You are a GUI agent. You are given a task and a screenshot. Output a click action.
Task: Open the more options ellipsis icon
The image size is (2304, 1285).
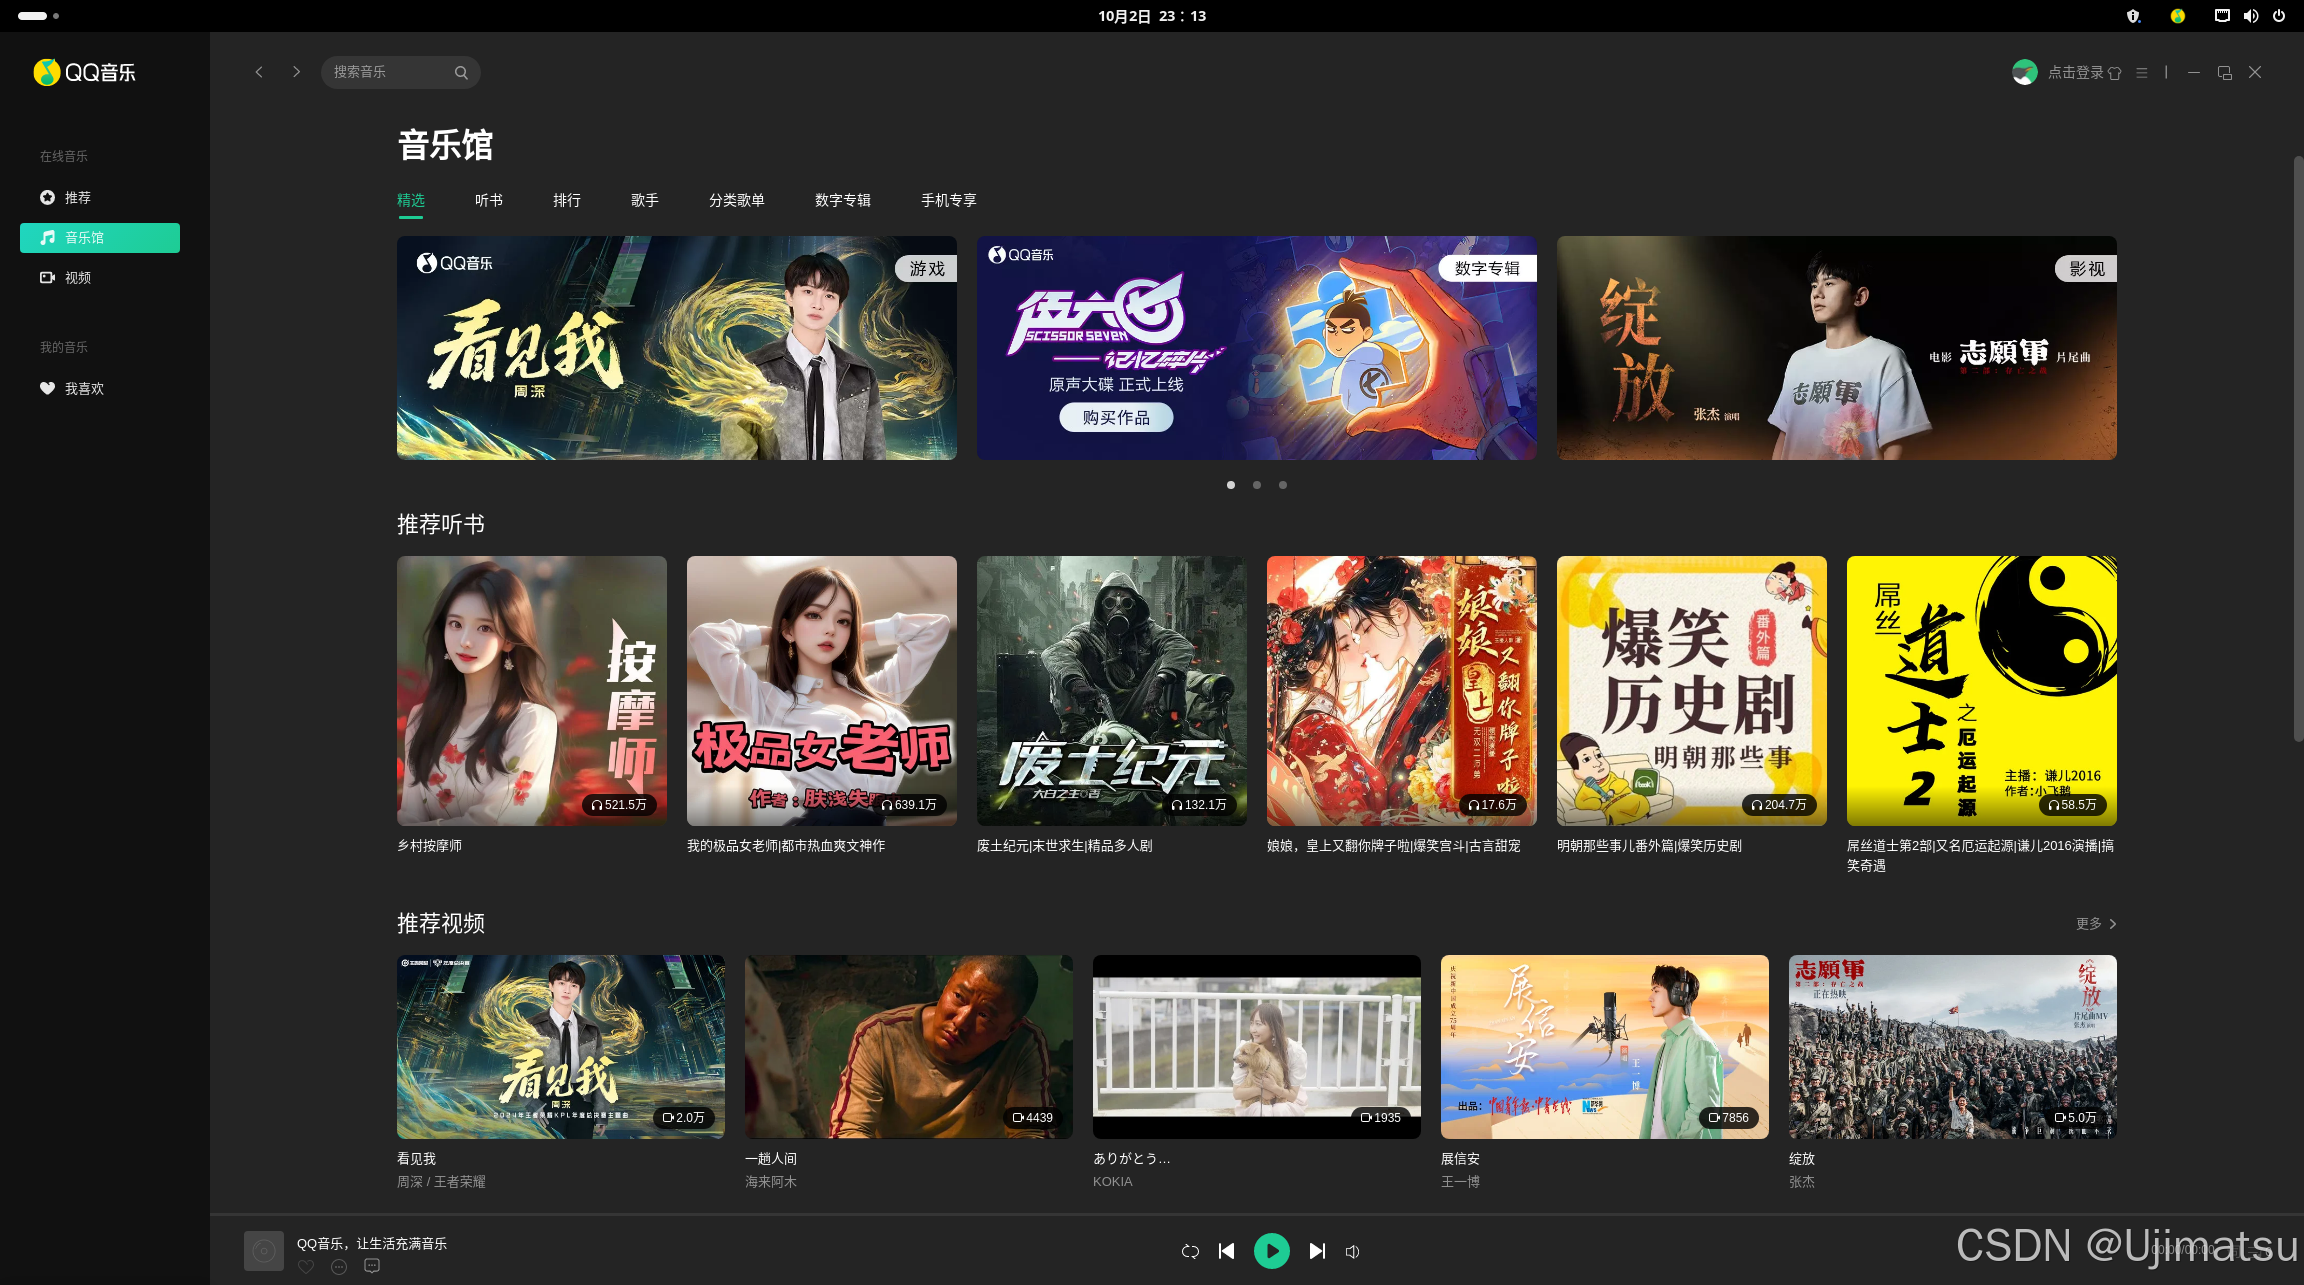(x=339, y=1266)
